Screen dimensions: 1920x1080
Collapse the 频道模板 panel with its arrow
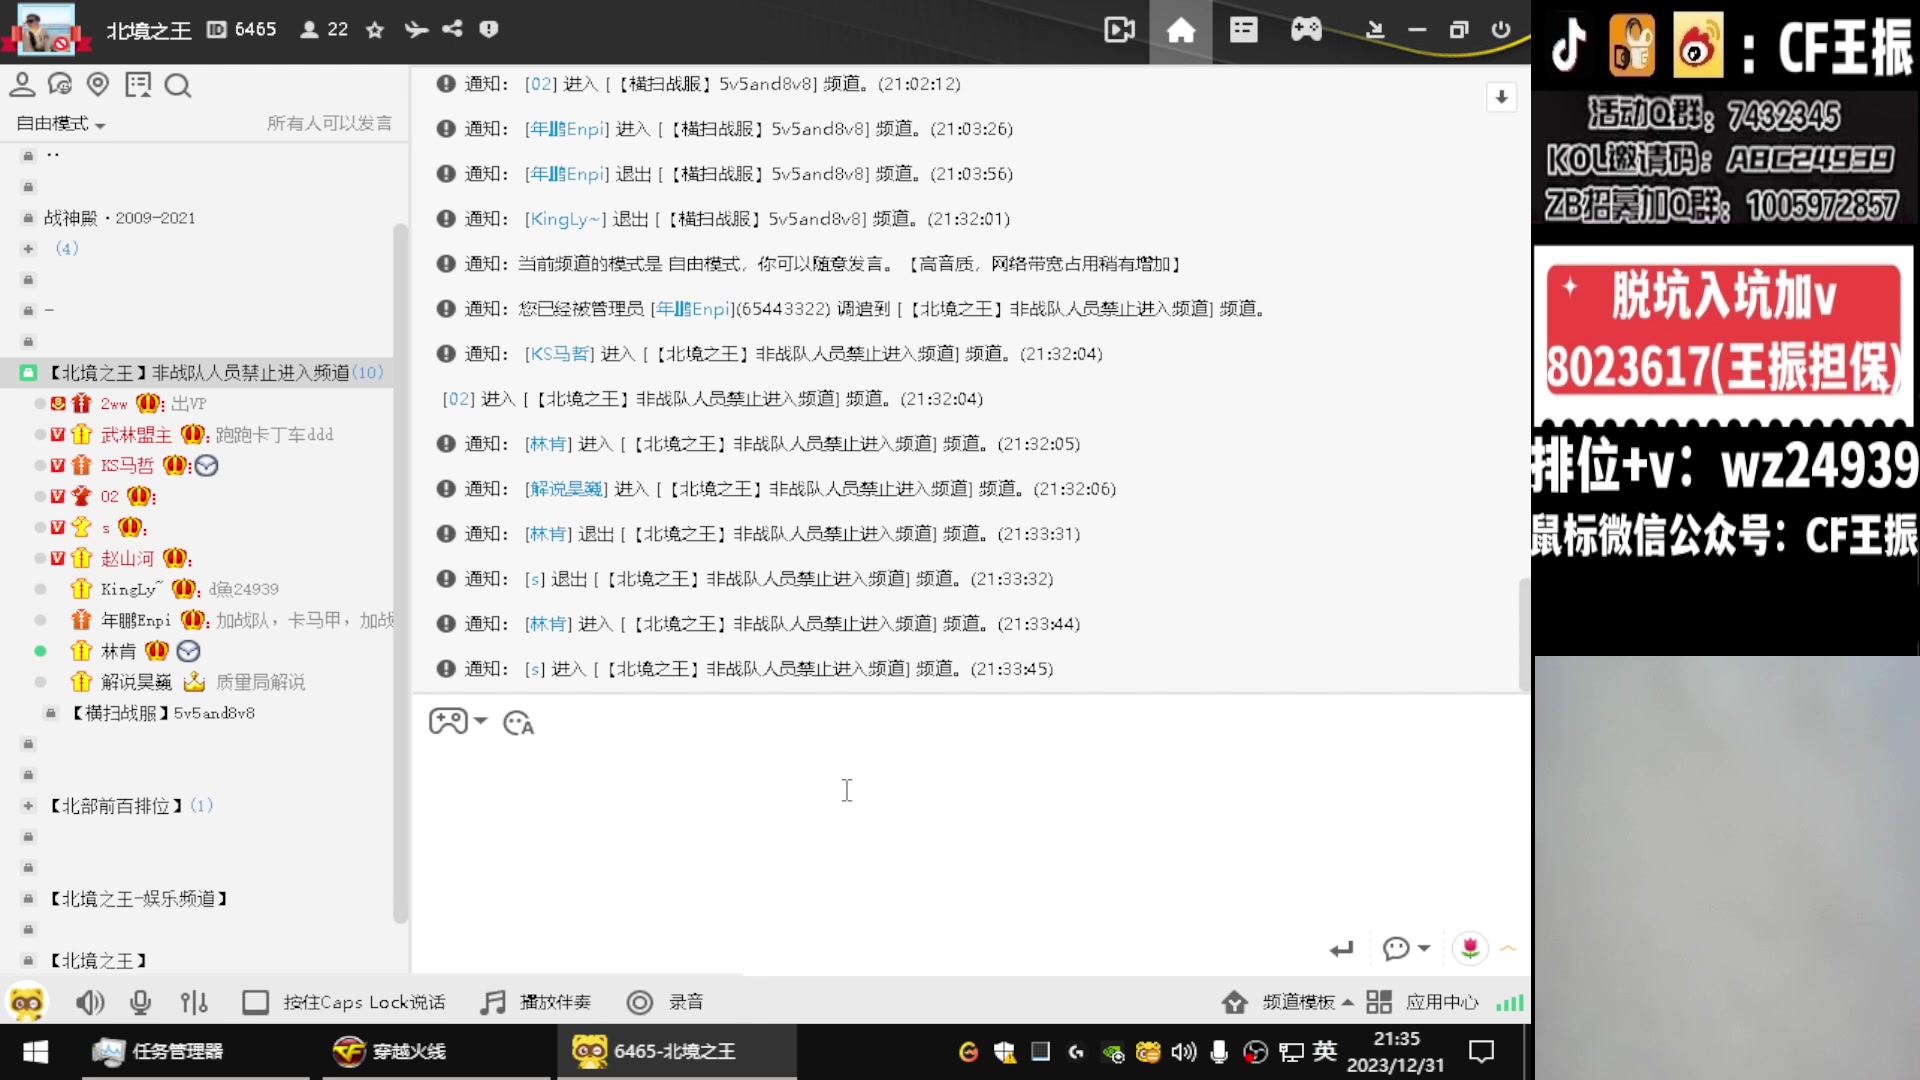tap(1347, 1002)
